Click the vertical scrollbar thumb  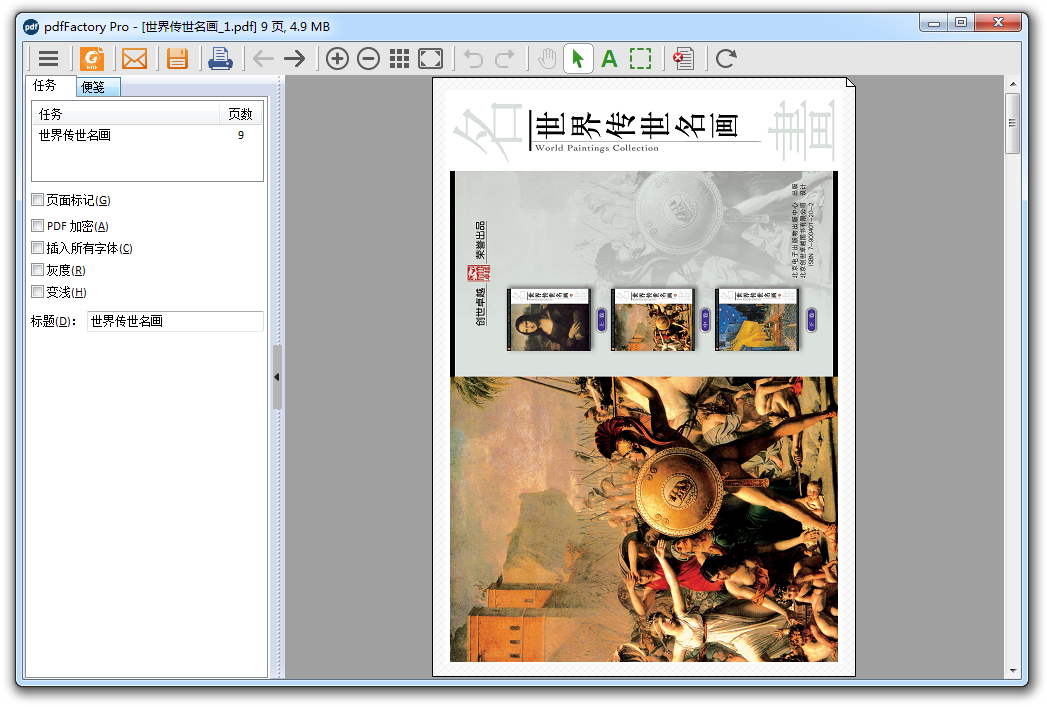tap(1013, 124)
